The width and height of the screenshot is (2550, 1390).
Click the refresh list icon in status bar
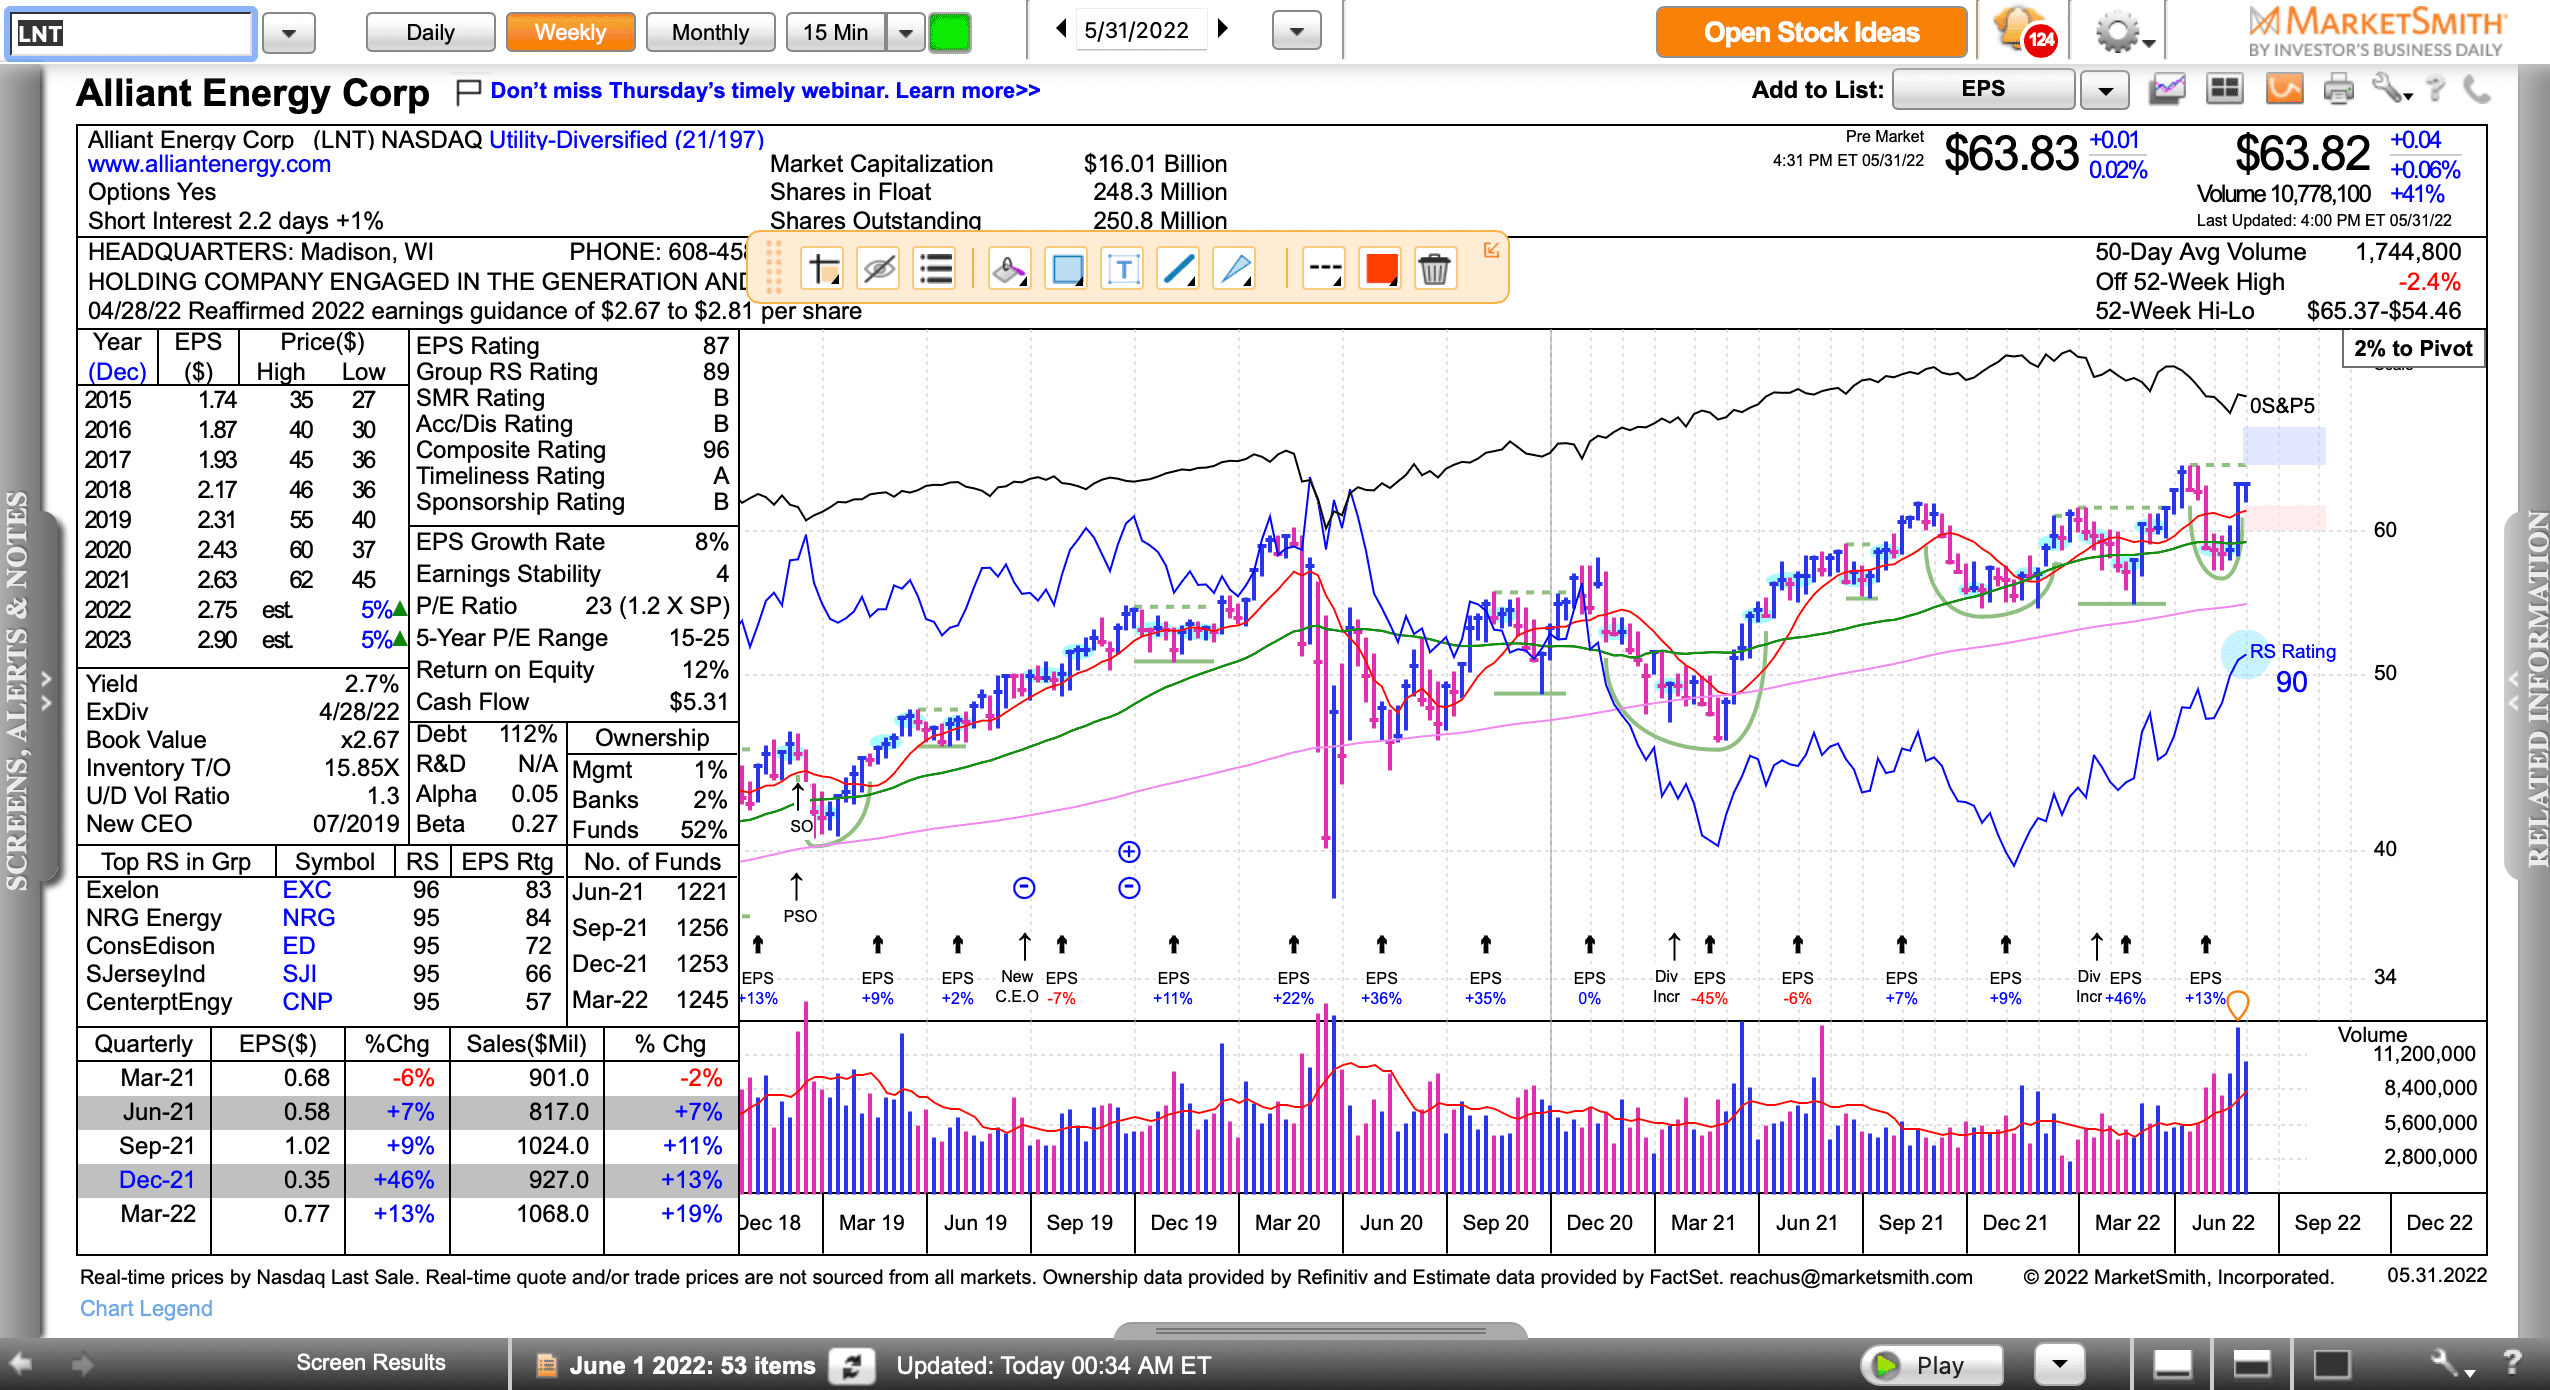tap(852, 1366)
